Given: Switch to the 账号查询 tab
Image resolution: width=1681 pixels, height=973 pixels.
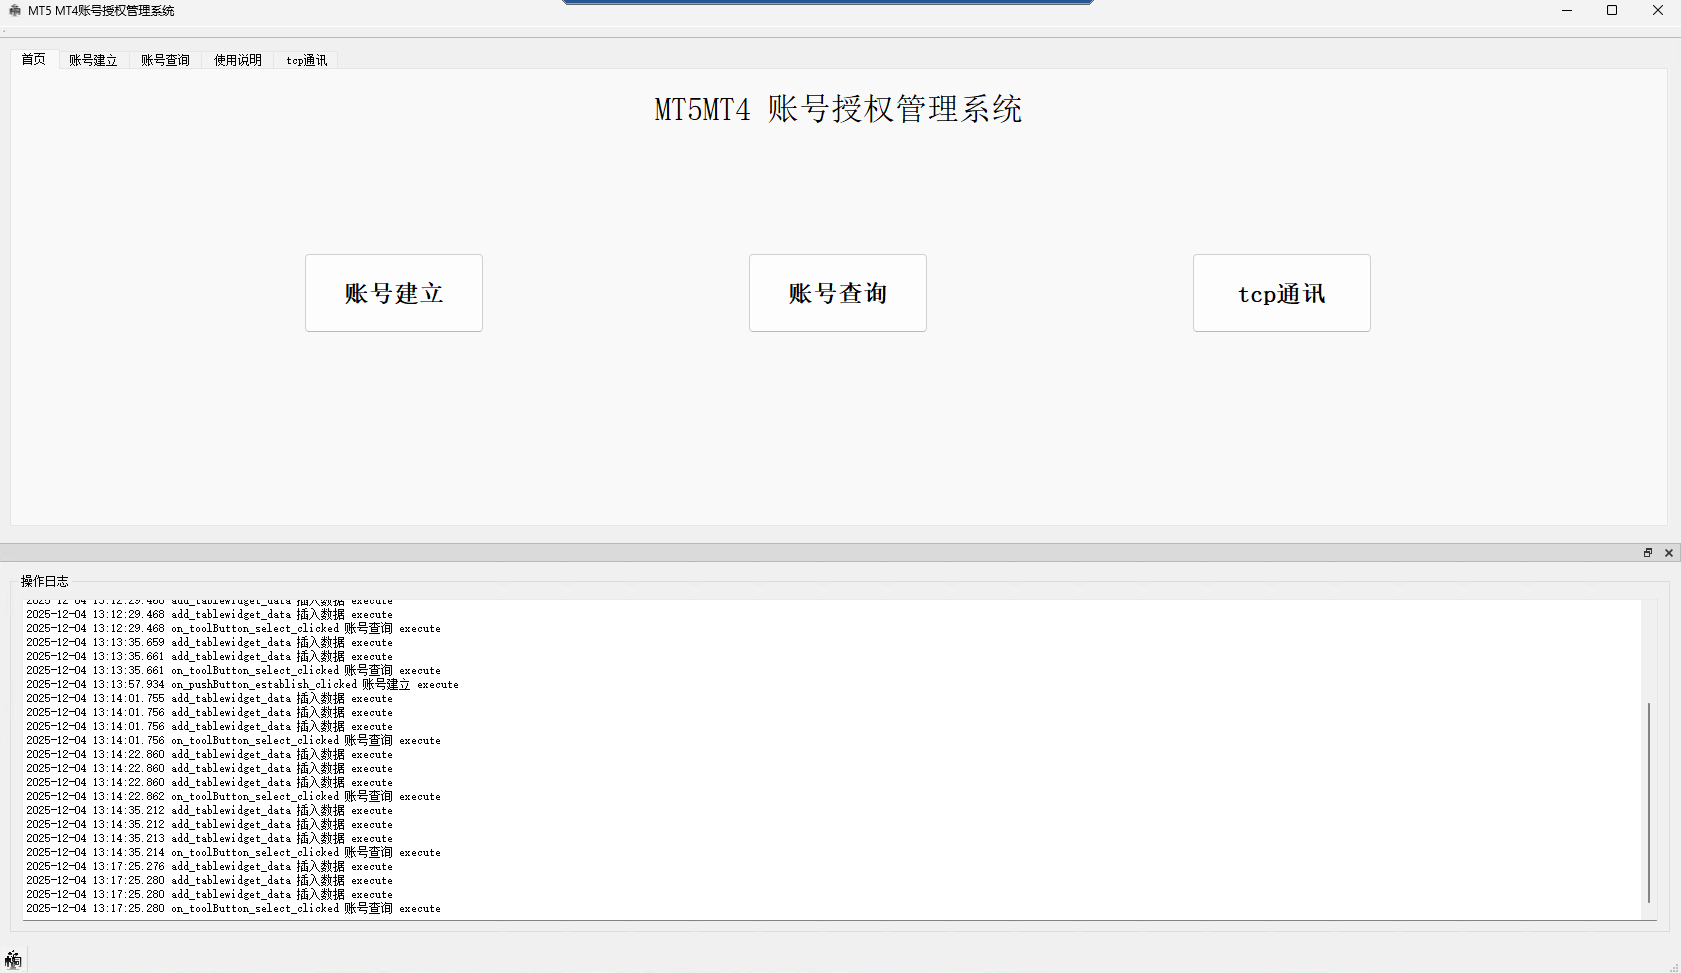Looking at the screenshot, I should click(165, 59).
